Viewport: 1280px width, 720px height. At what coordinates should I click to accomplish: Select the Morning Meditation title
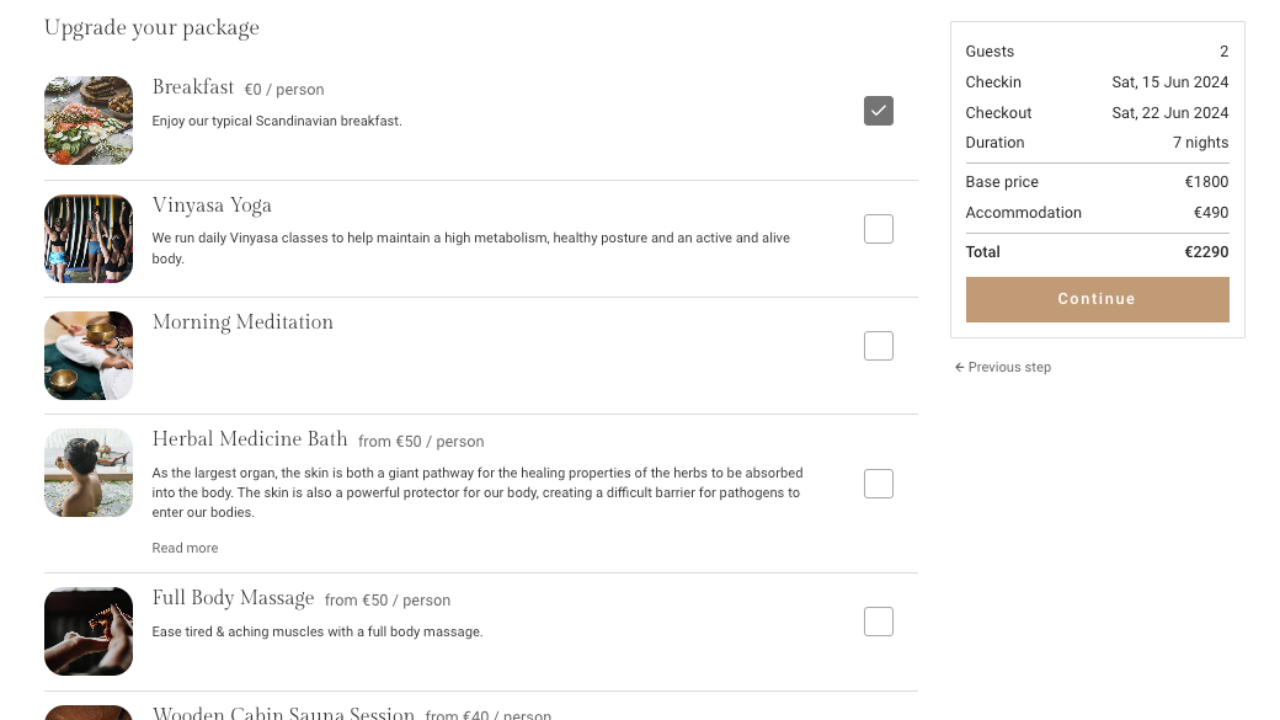click(243, 322)
